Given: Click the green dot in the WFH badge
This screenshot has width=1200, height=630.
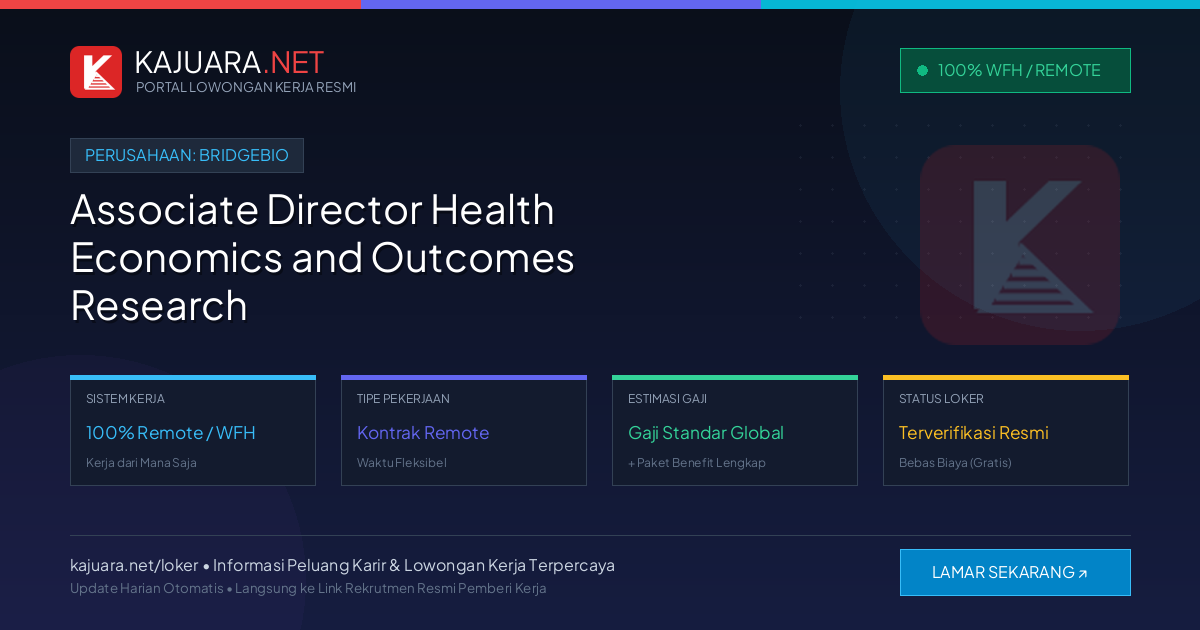Looking at the screenshot, I should coord(922,70).
